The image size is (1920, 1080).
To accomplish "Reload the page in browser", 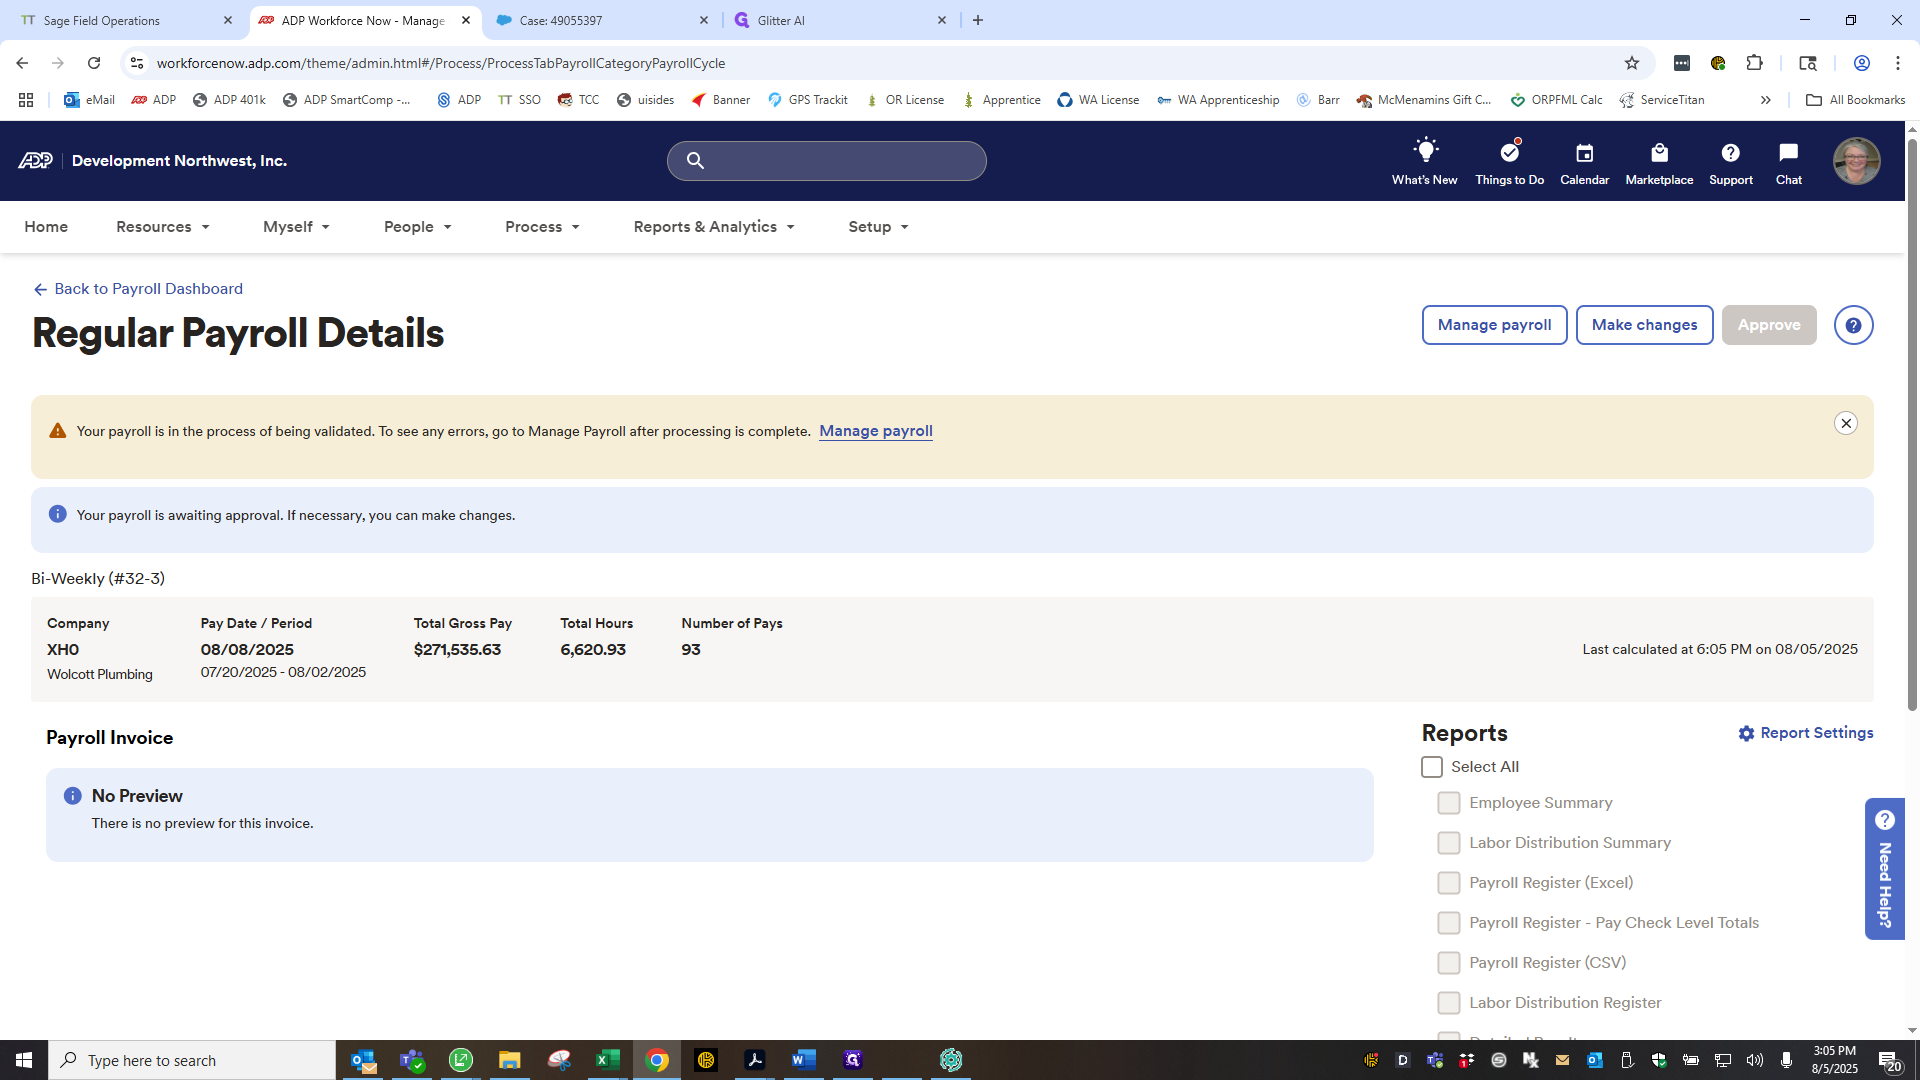I will point(94,63).
